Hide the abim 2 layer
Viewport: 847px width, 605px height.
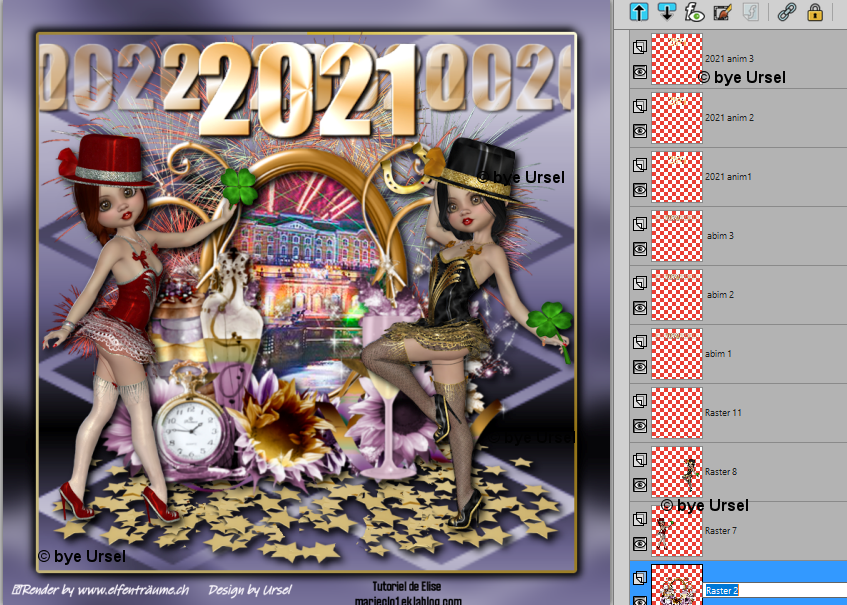click(x=640, y=308)
